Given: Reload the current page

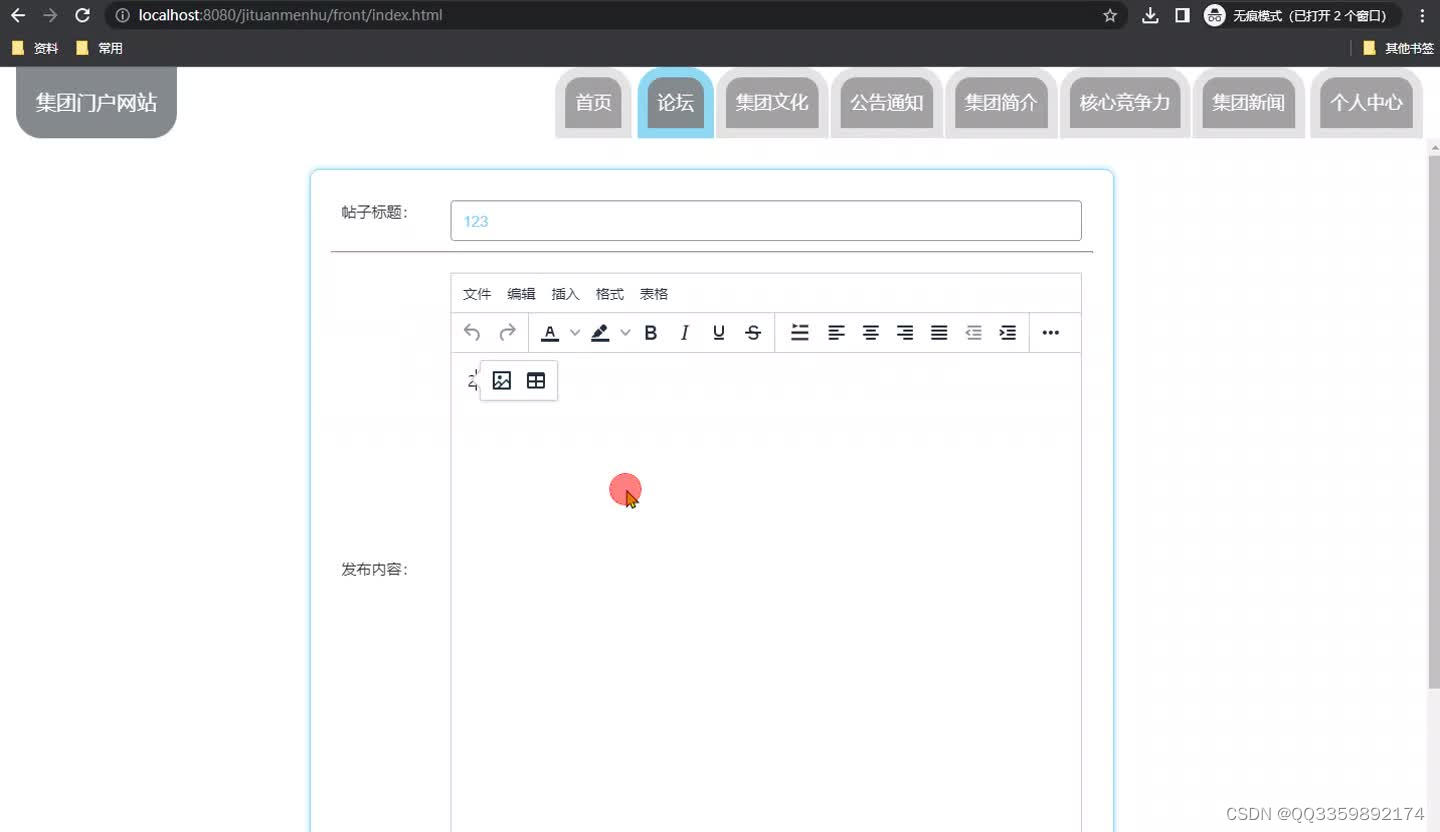Looking at the screenshot, I should pyautogui.click(x=83, y=15).
